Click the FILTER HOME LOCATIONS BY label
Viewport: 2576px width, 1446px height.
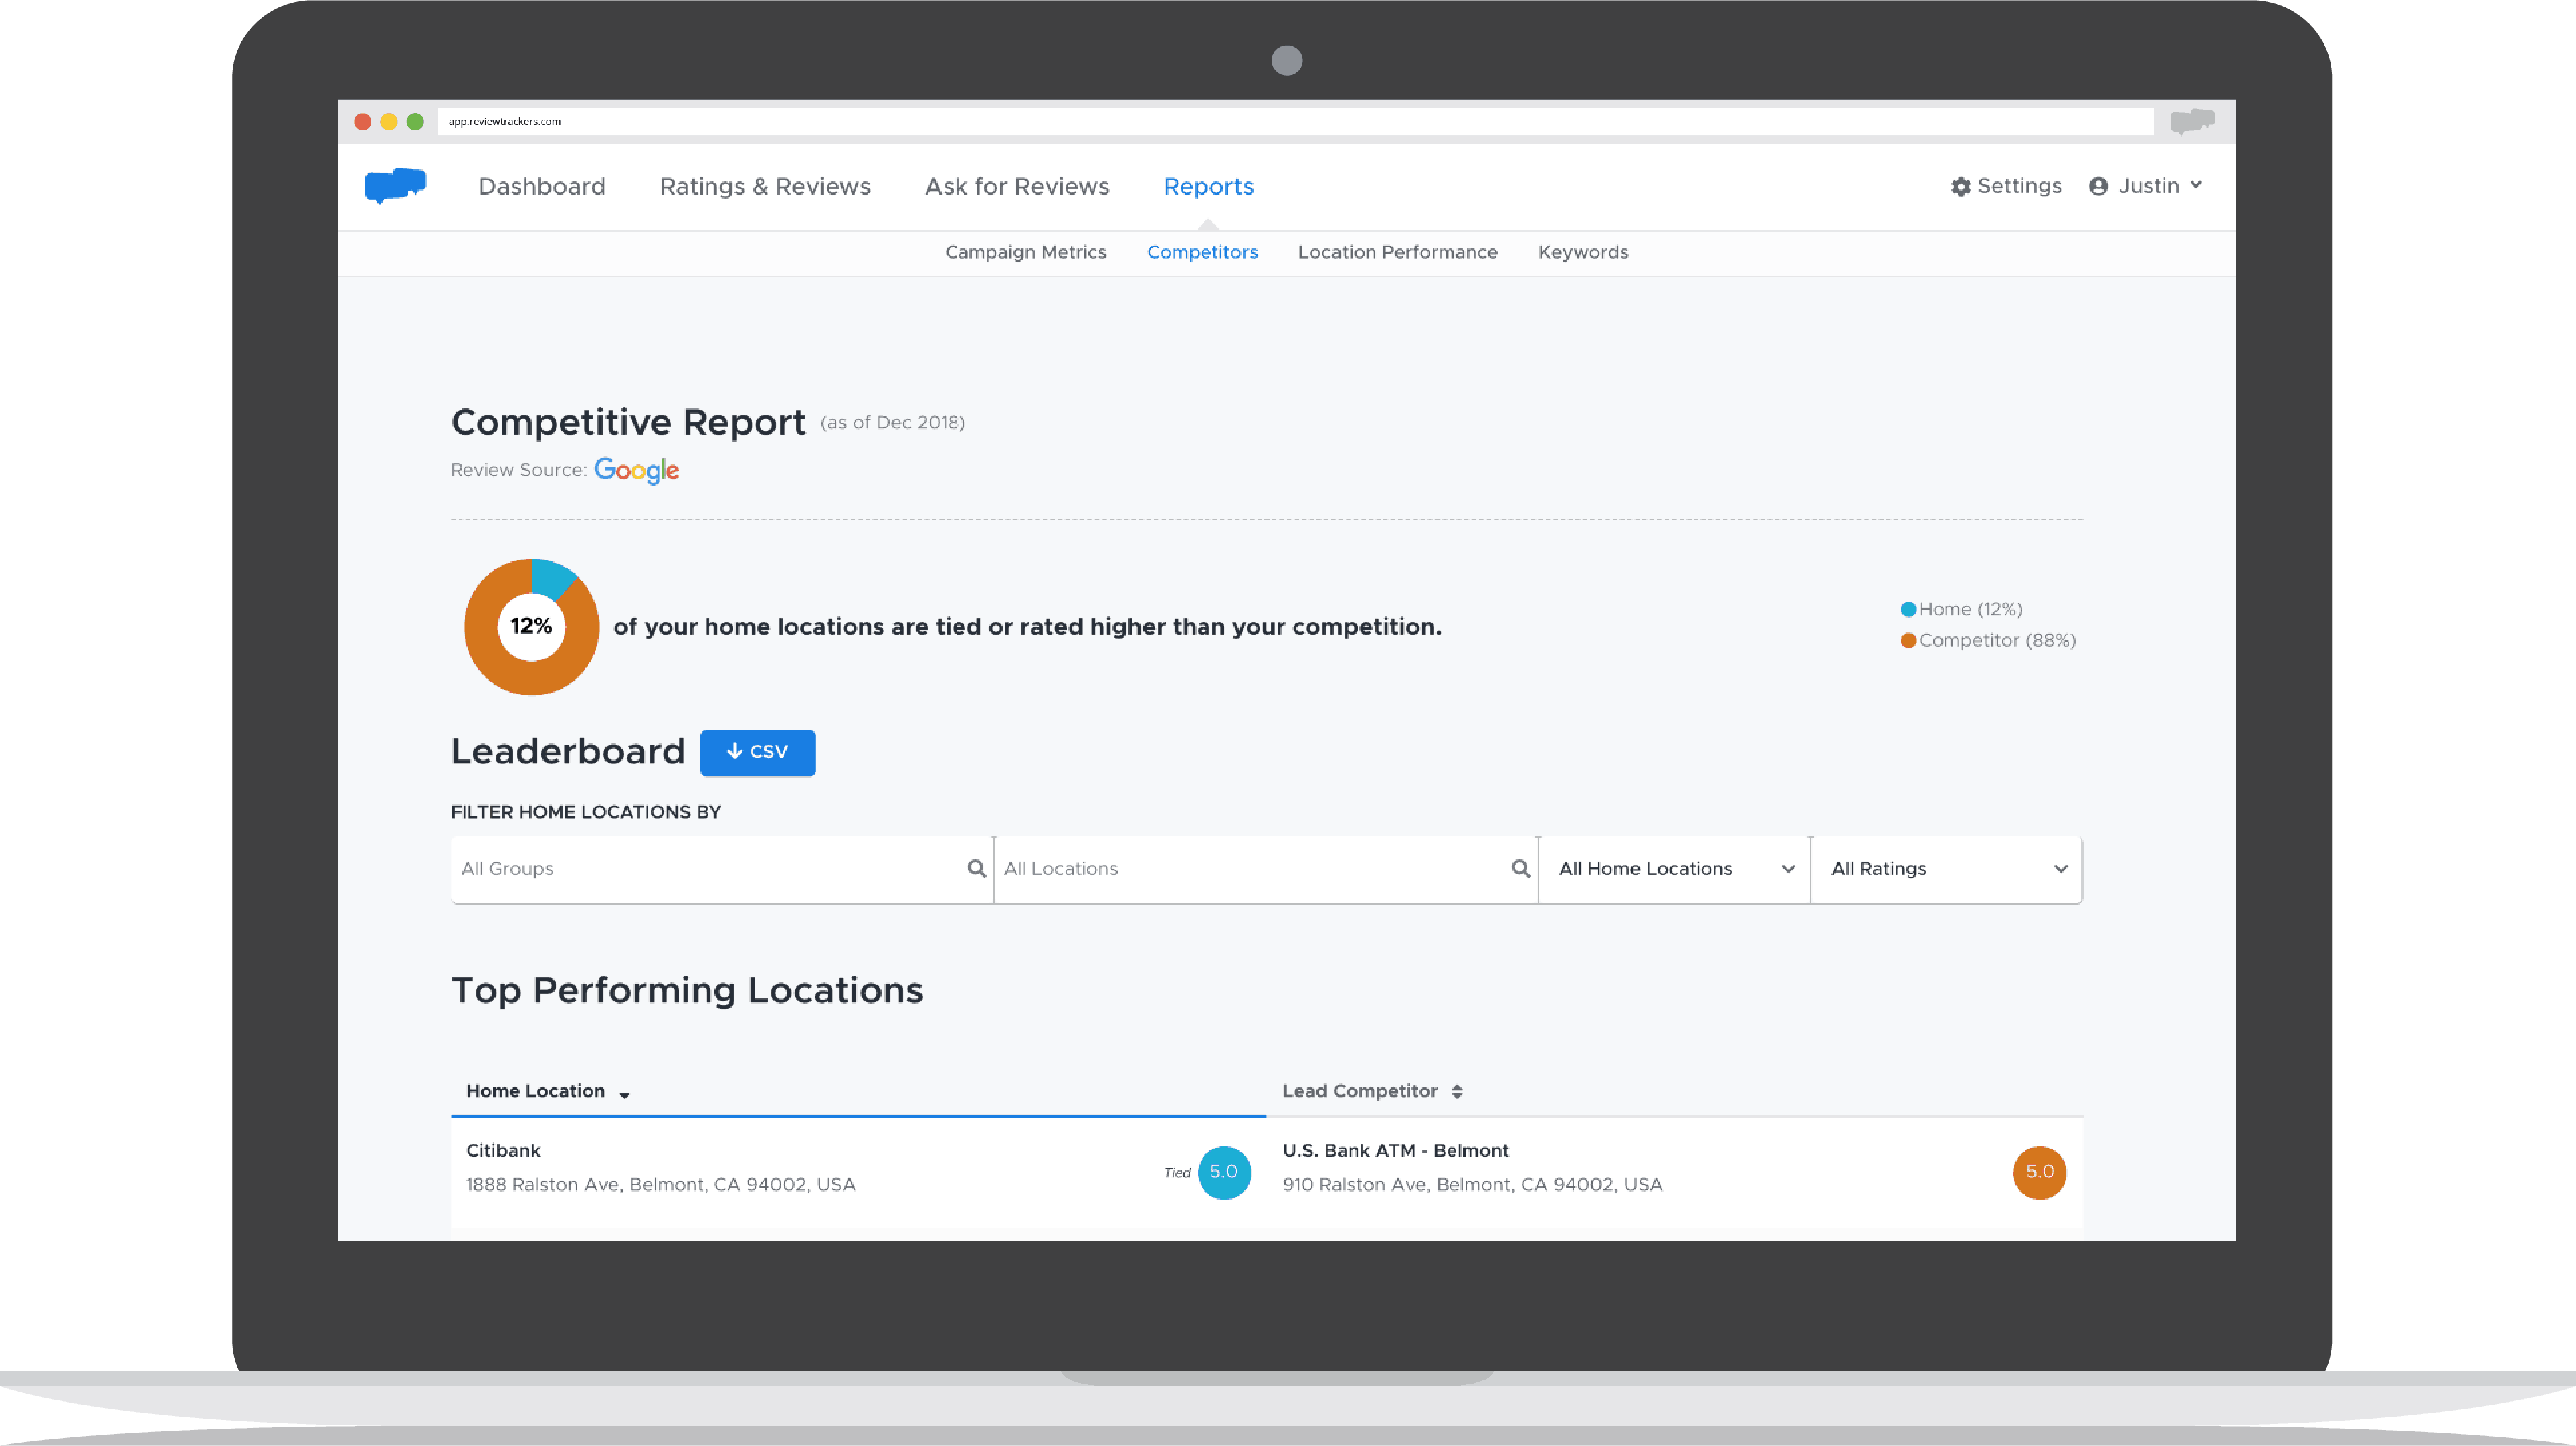click(x=586, y=812)
